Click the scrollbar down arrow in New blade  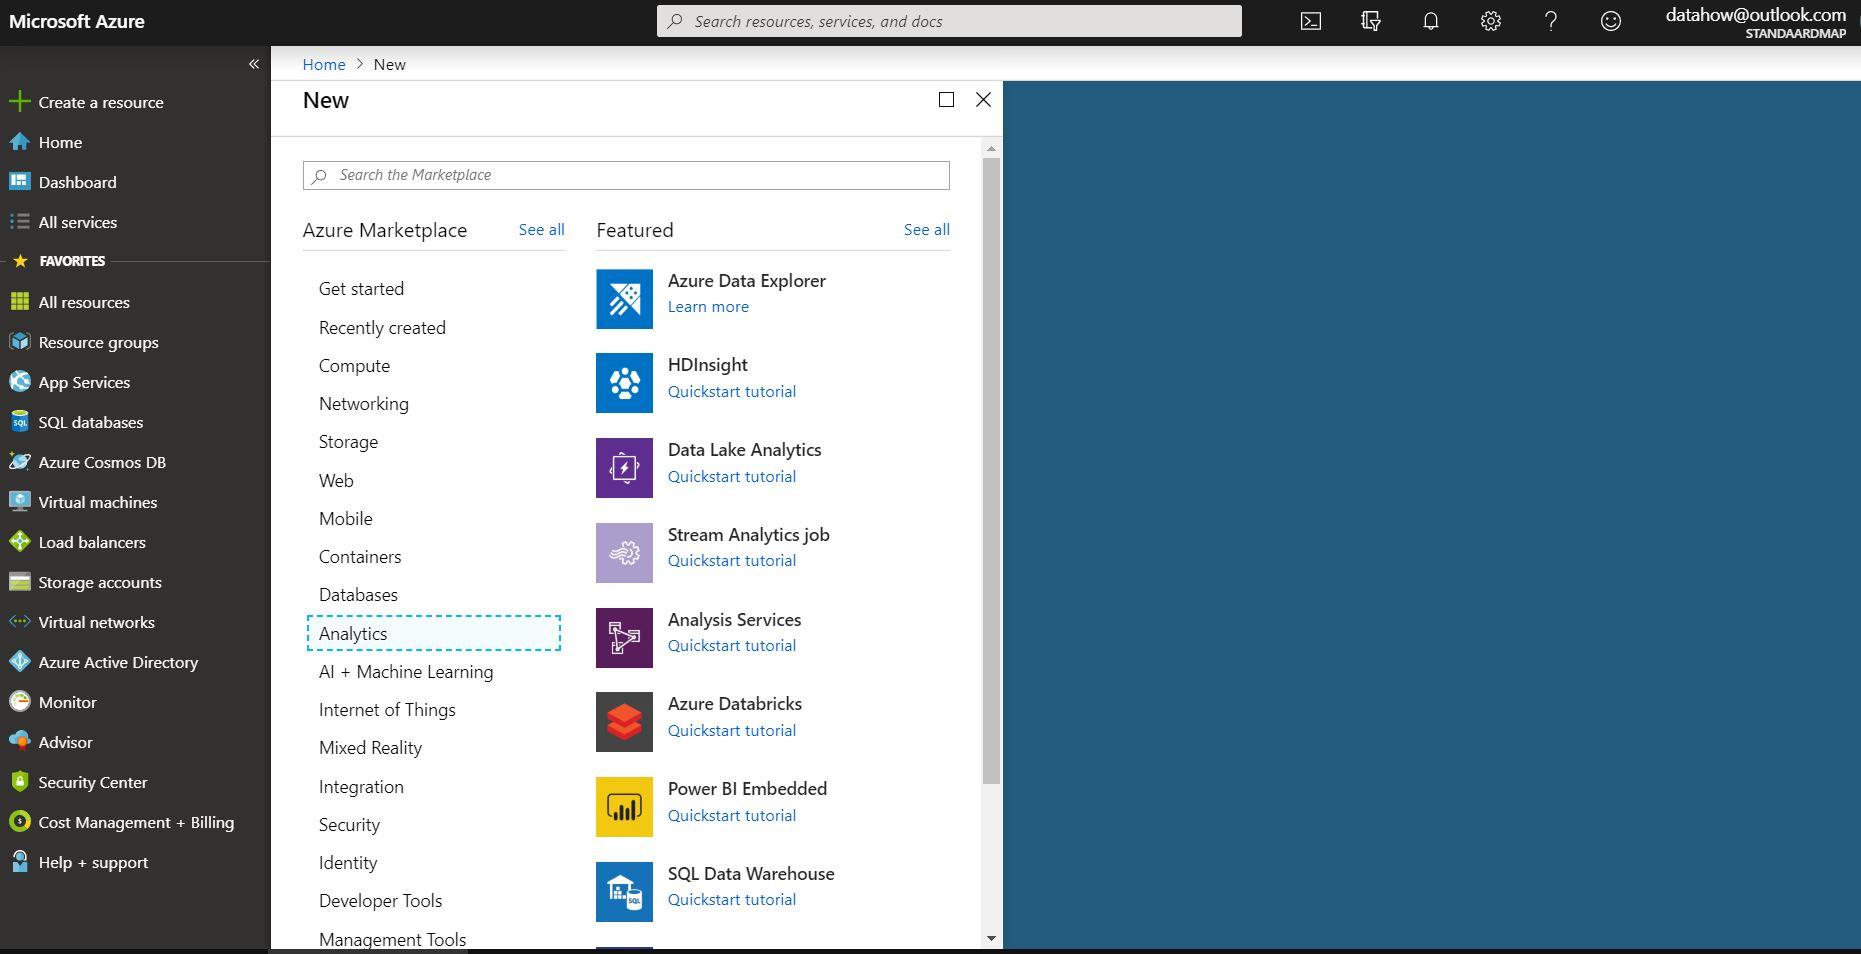click(x=991, y=938)
